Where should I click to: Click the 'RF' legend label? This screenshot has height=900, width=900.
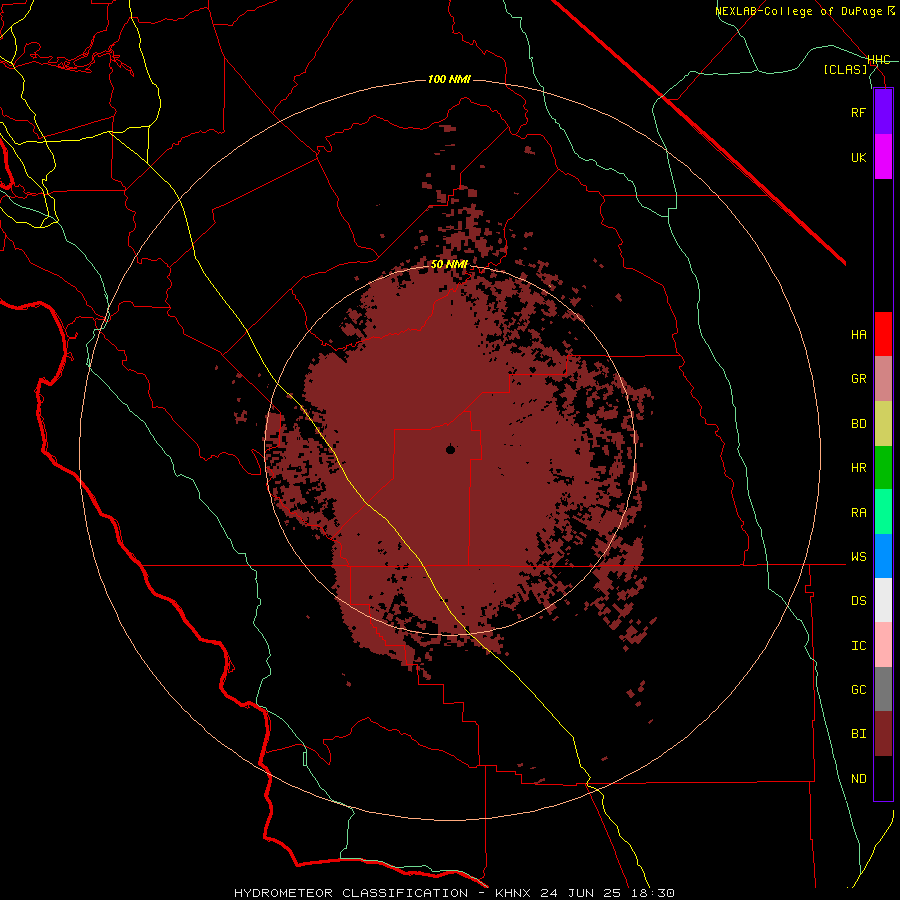[859, 113]
